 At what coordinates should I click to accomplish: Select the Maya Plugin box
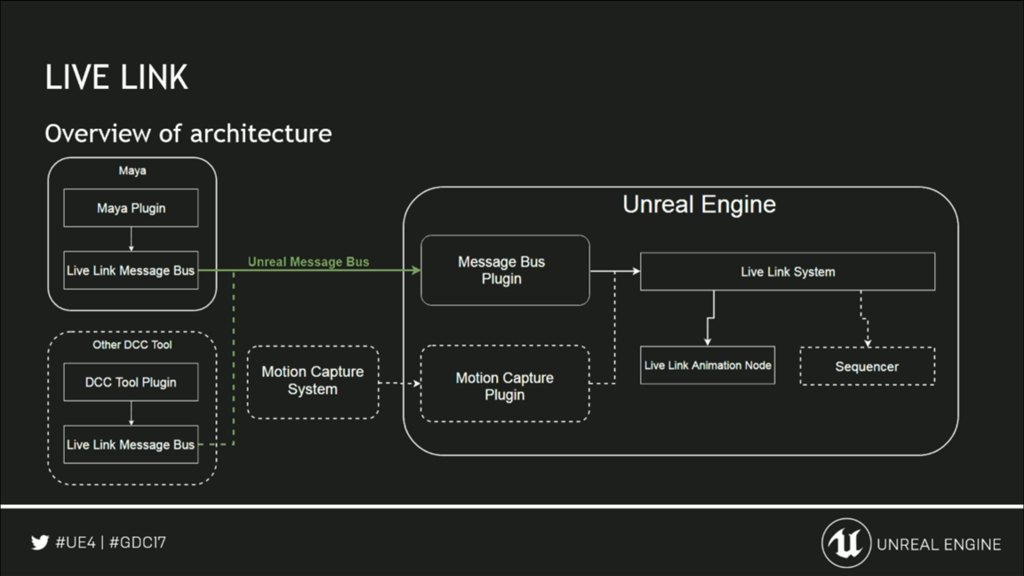click(x=131, y=208)
